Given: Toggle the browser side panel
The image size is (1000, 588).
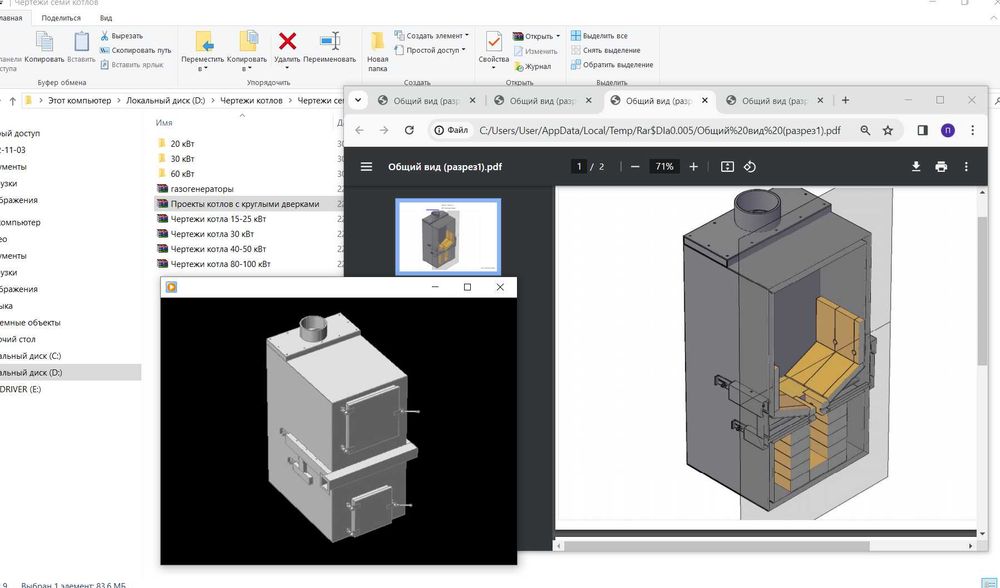Looking at the screenshot, I should coord(922,130).
